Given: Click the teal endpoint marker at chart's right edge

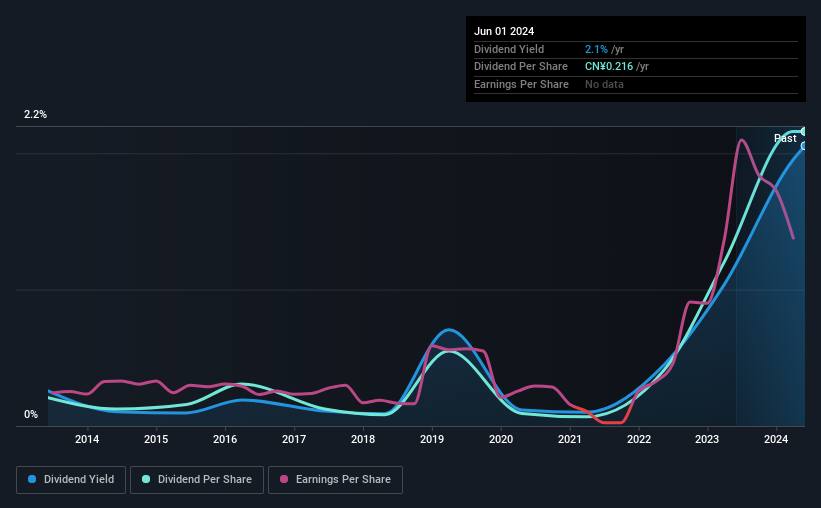Looking at the screenshot, I should (x=804, y=131).
